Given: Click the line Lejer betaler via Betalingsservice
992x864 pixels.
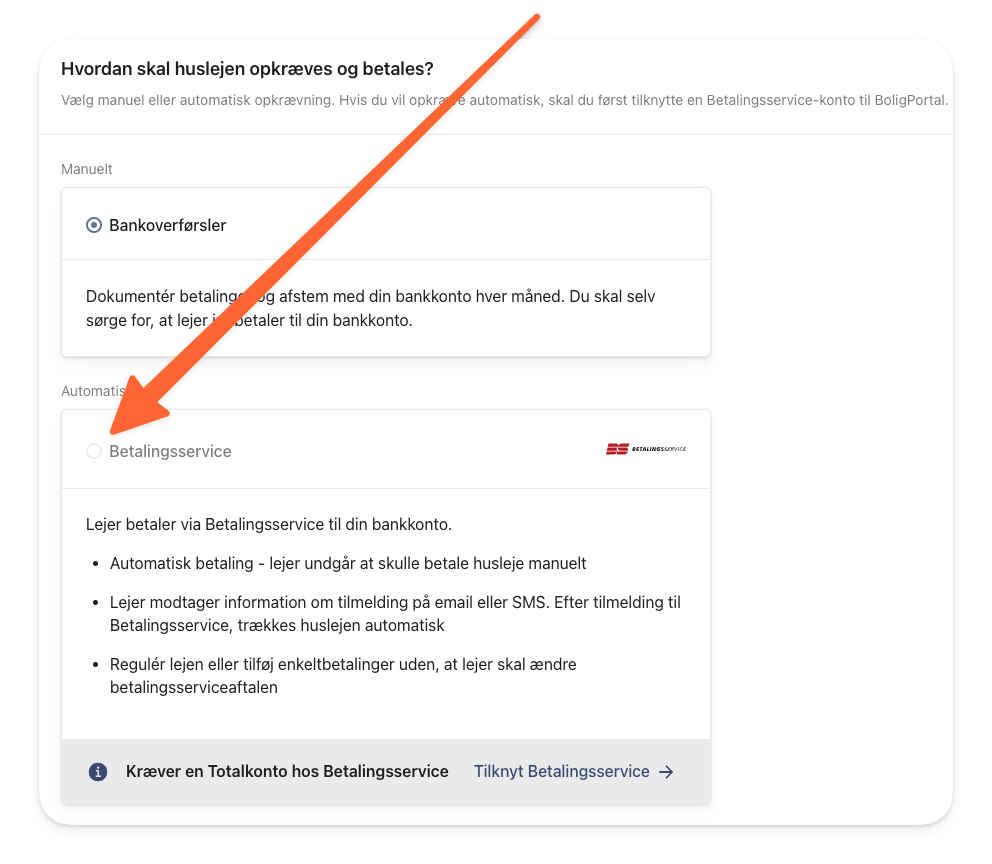Looking at the screenshot, I should (x=269, y=524).
